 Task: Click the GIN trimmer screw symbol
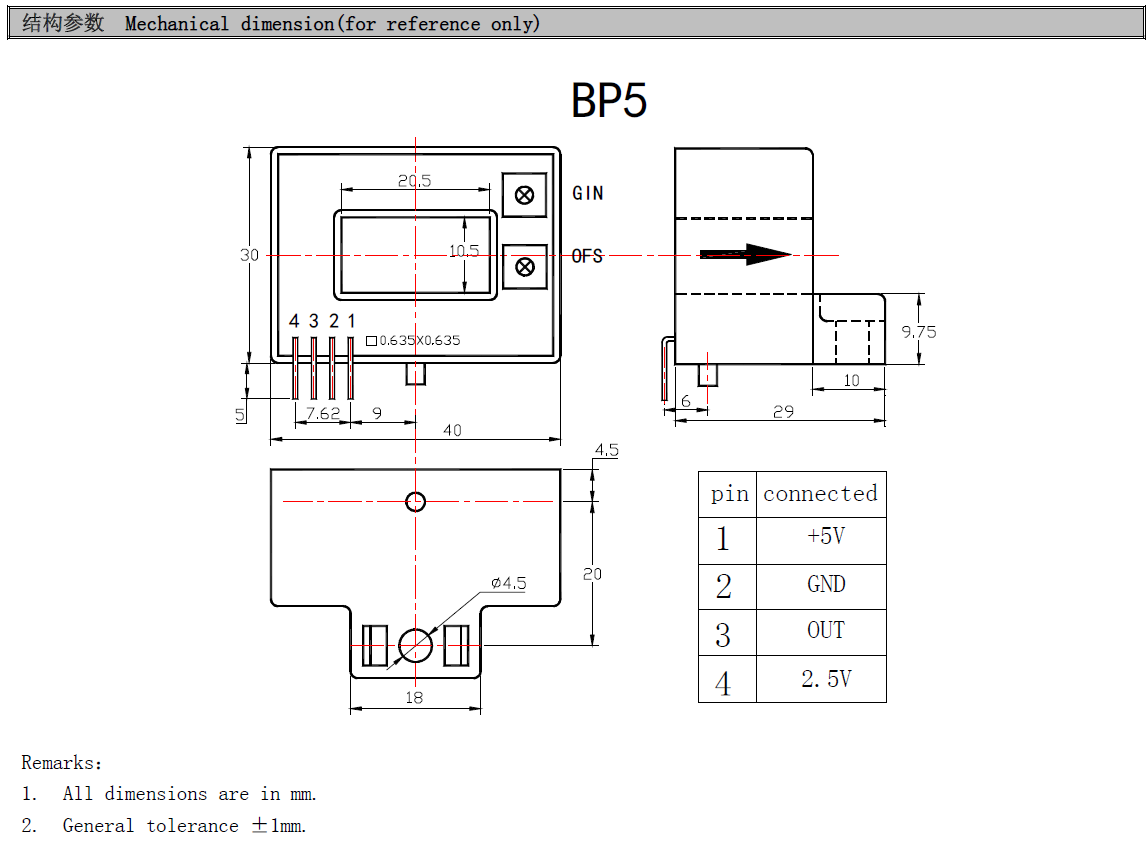pyautogui.click(x=524, y=195)
